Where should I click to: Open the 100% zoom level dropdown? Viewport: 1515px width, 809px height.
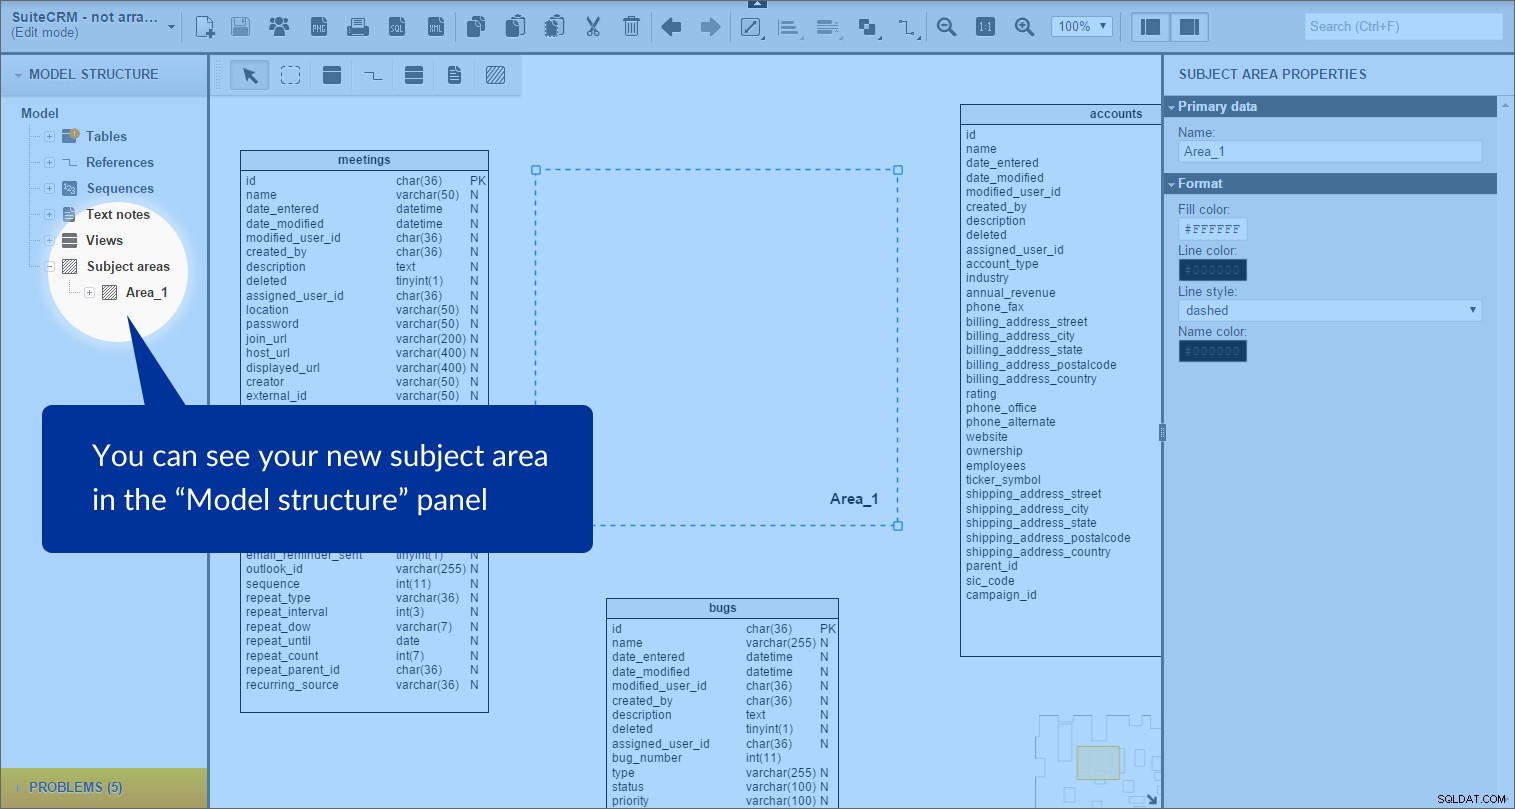click(x=1081, y=27)
